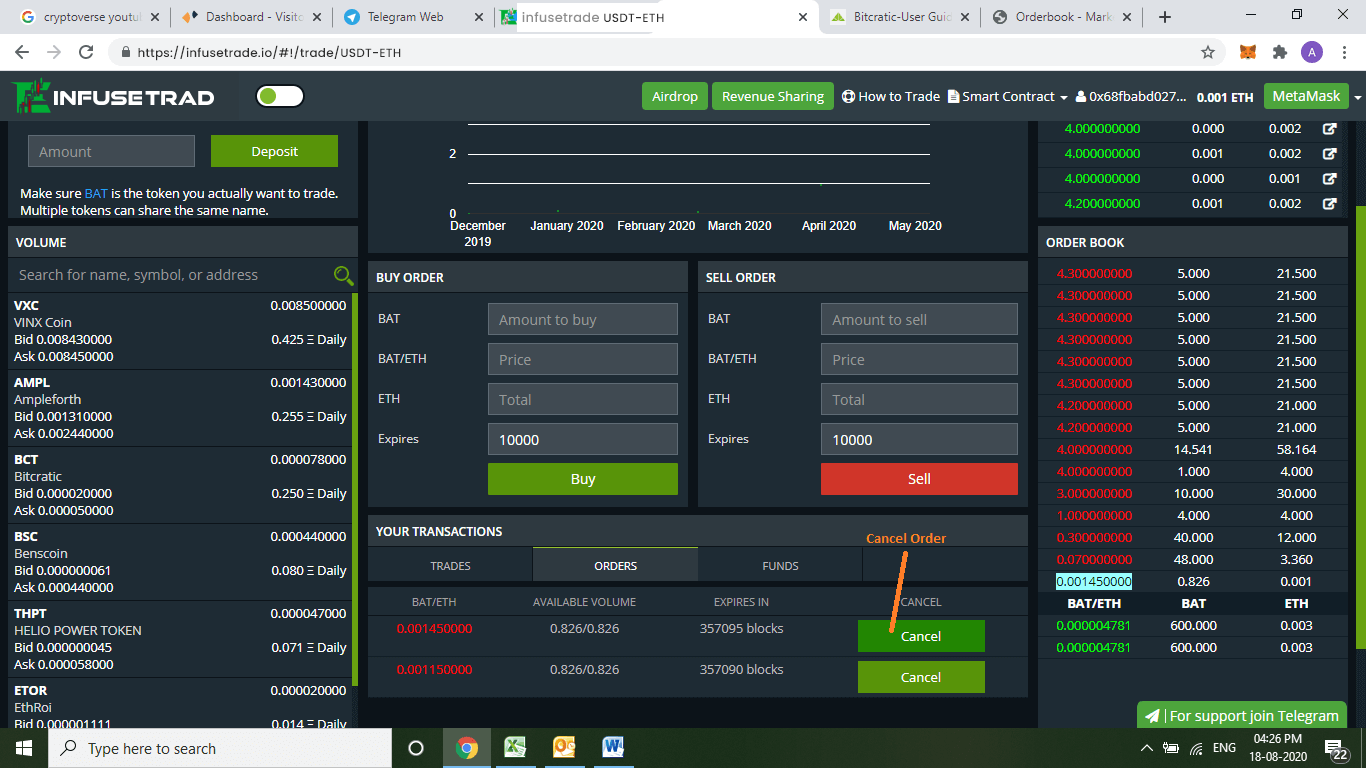The image size is (1366, 768).
Task: Open the For support join Telegram link
Action: (1242, 715)
